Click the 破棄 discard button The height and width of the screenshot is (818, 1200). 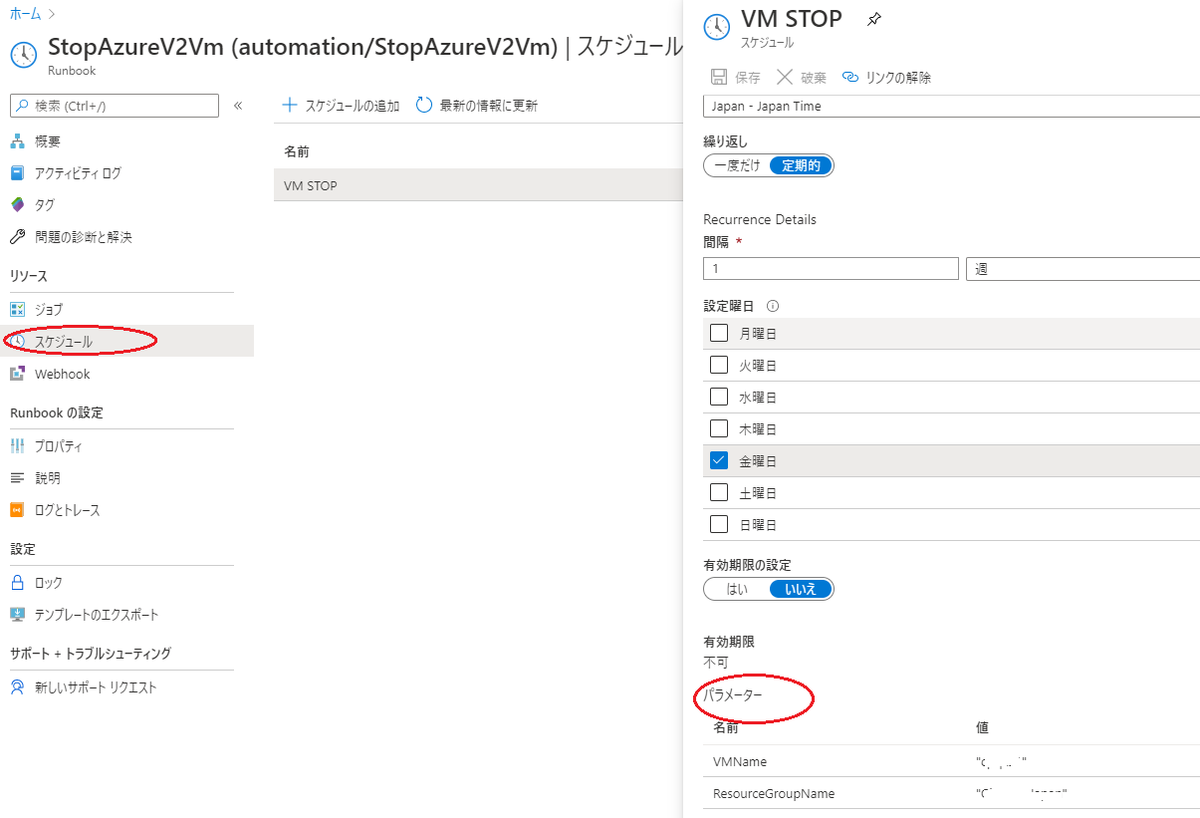click(802, 77)
